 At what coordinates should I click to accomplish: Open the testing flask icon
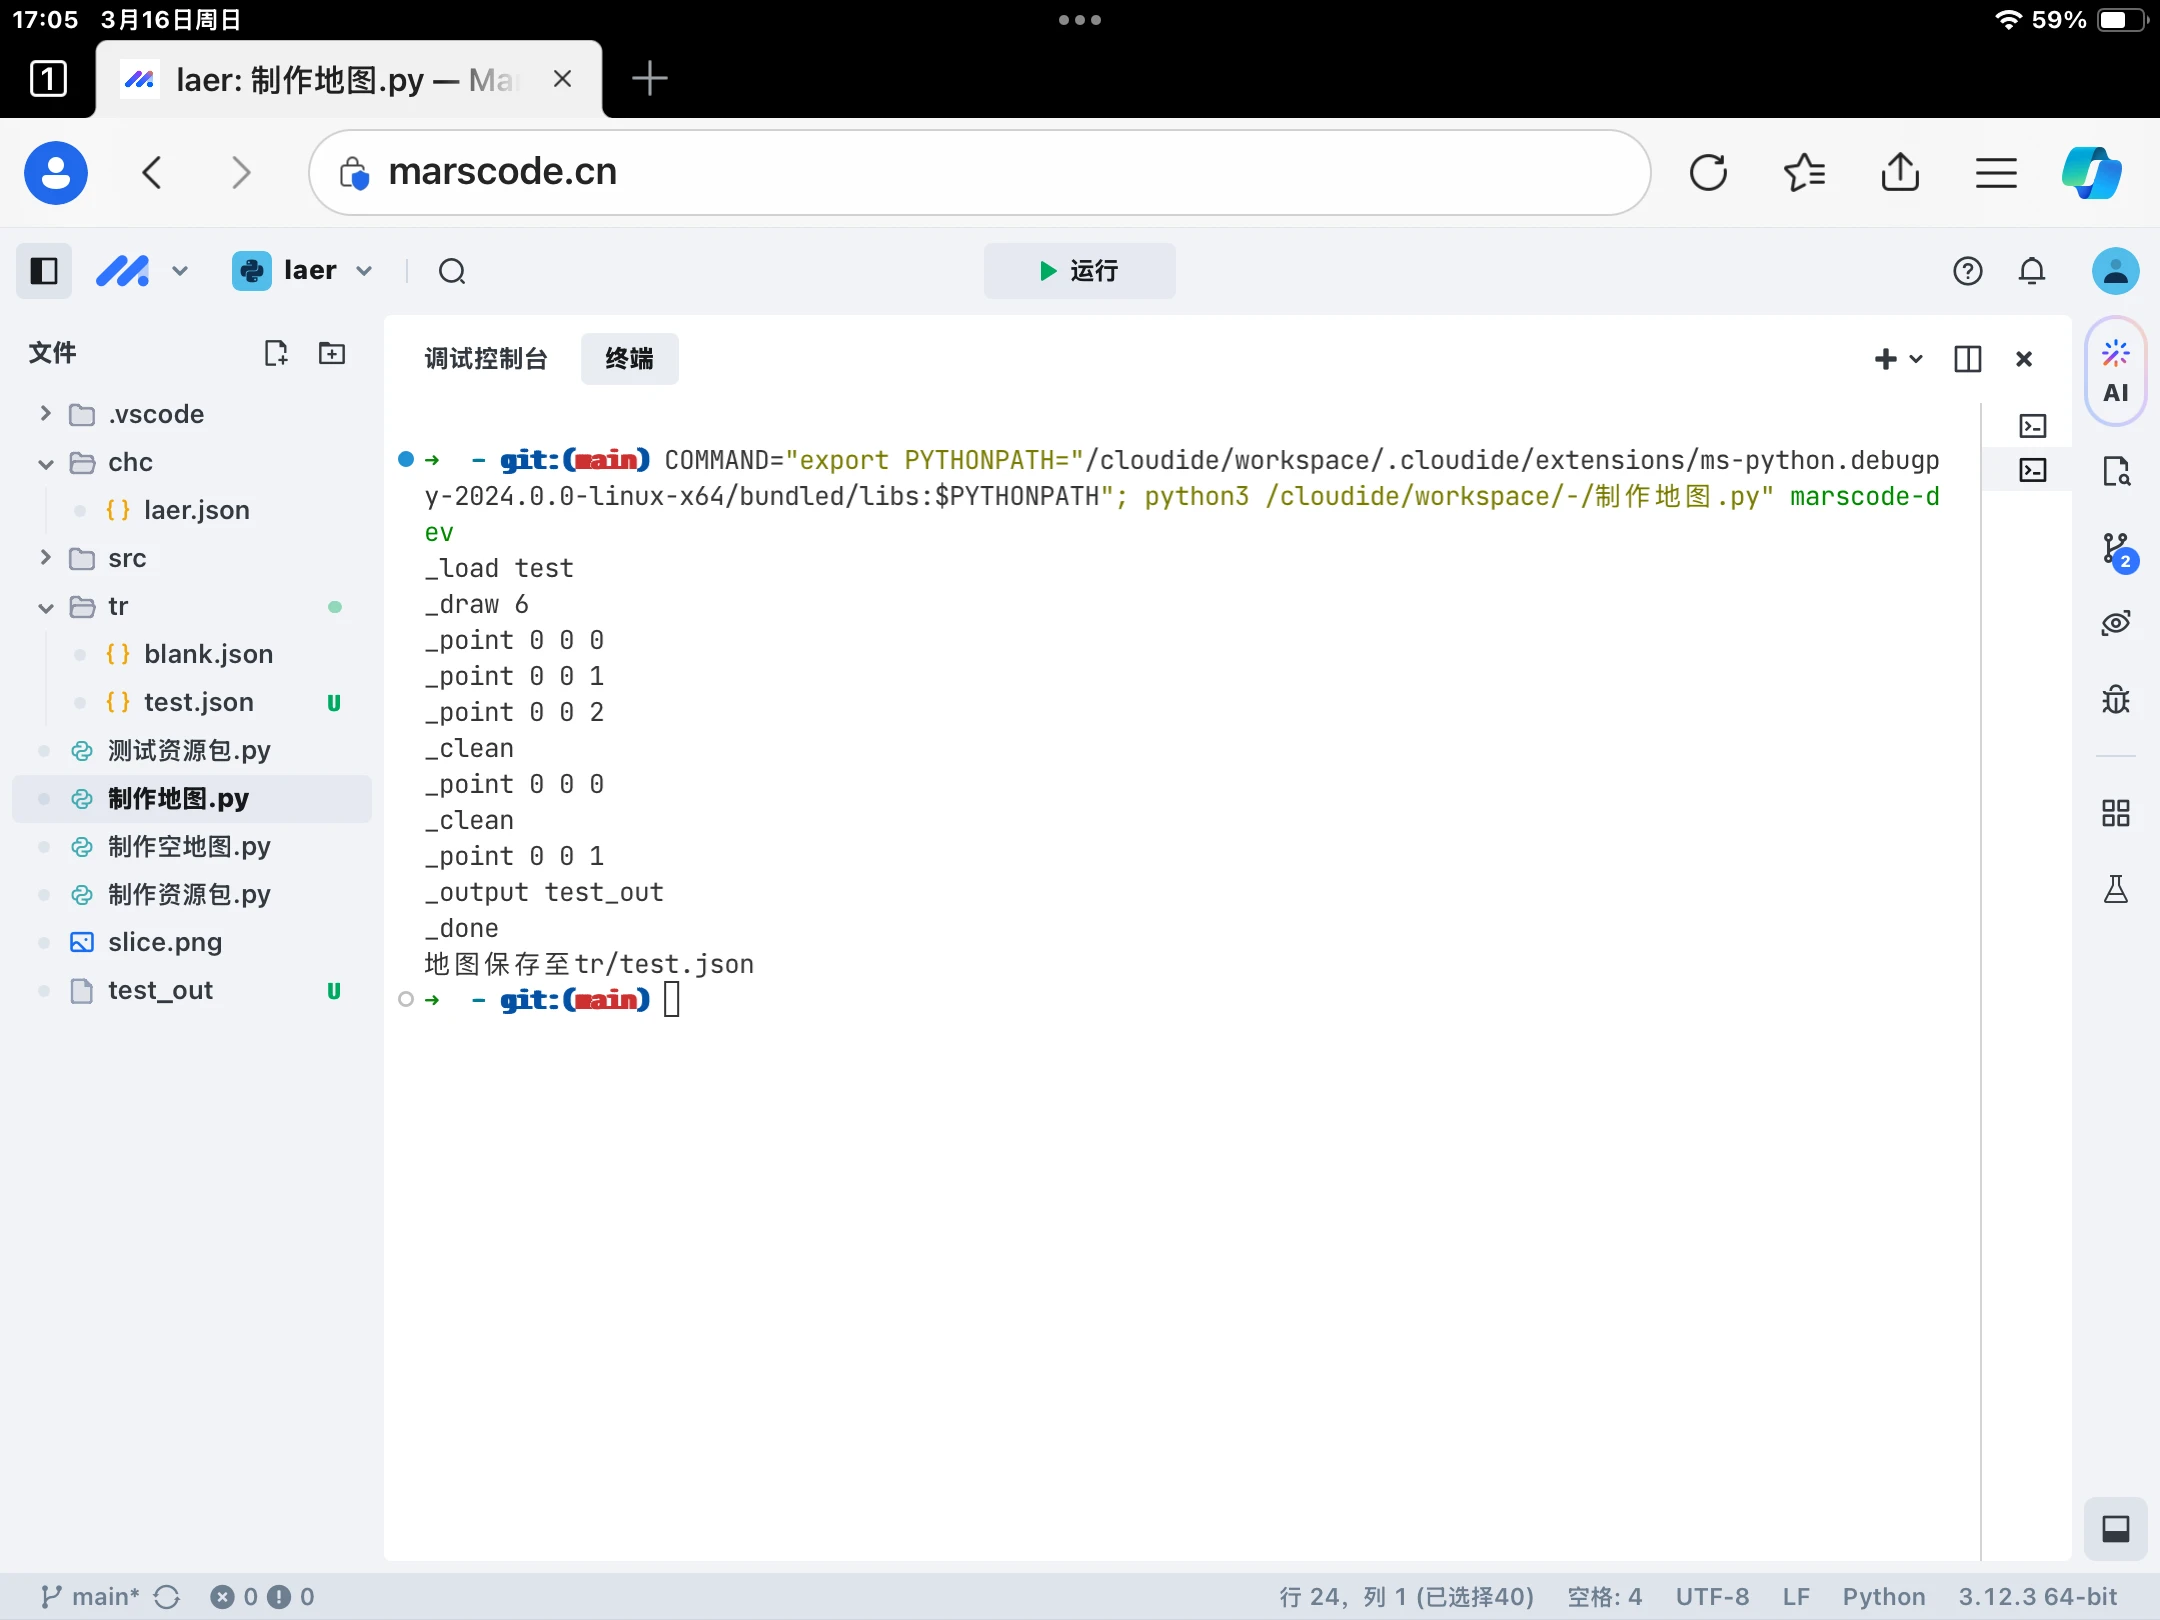(x=2115, y=888)
